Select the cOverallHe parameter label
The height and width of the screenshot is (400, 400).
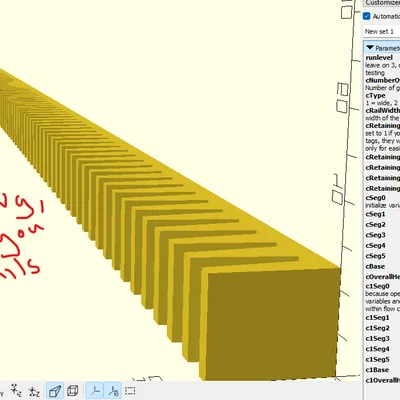click(382, 277)
